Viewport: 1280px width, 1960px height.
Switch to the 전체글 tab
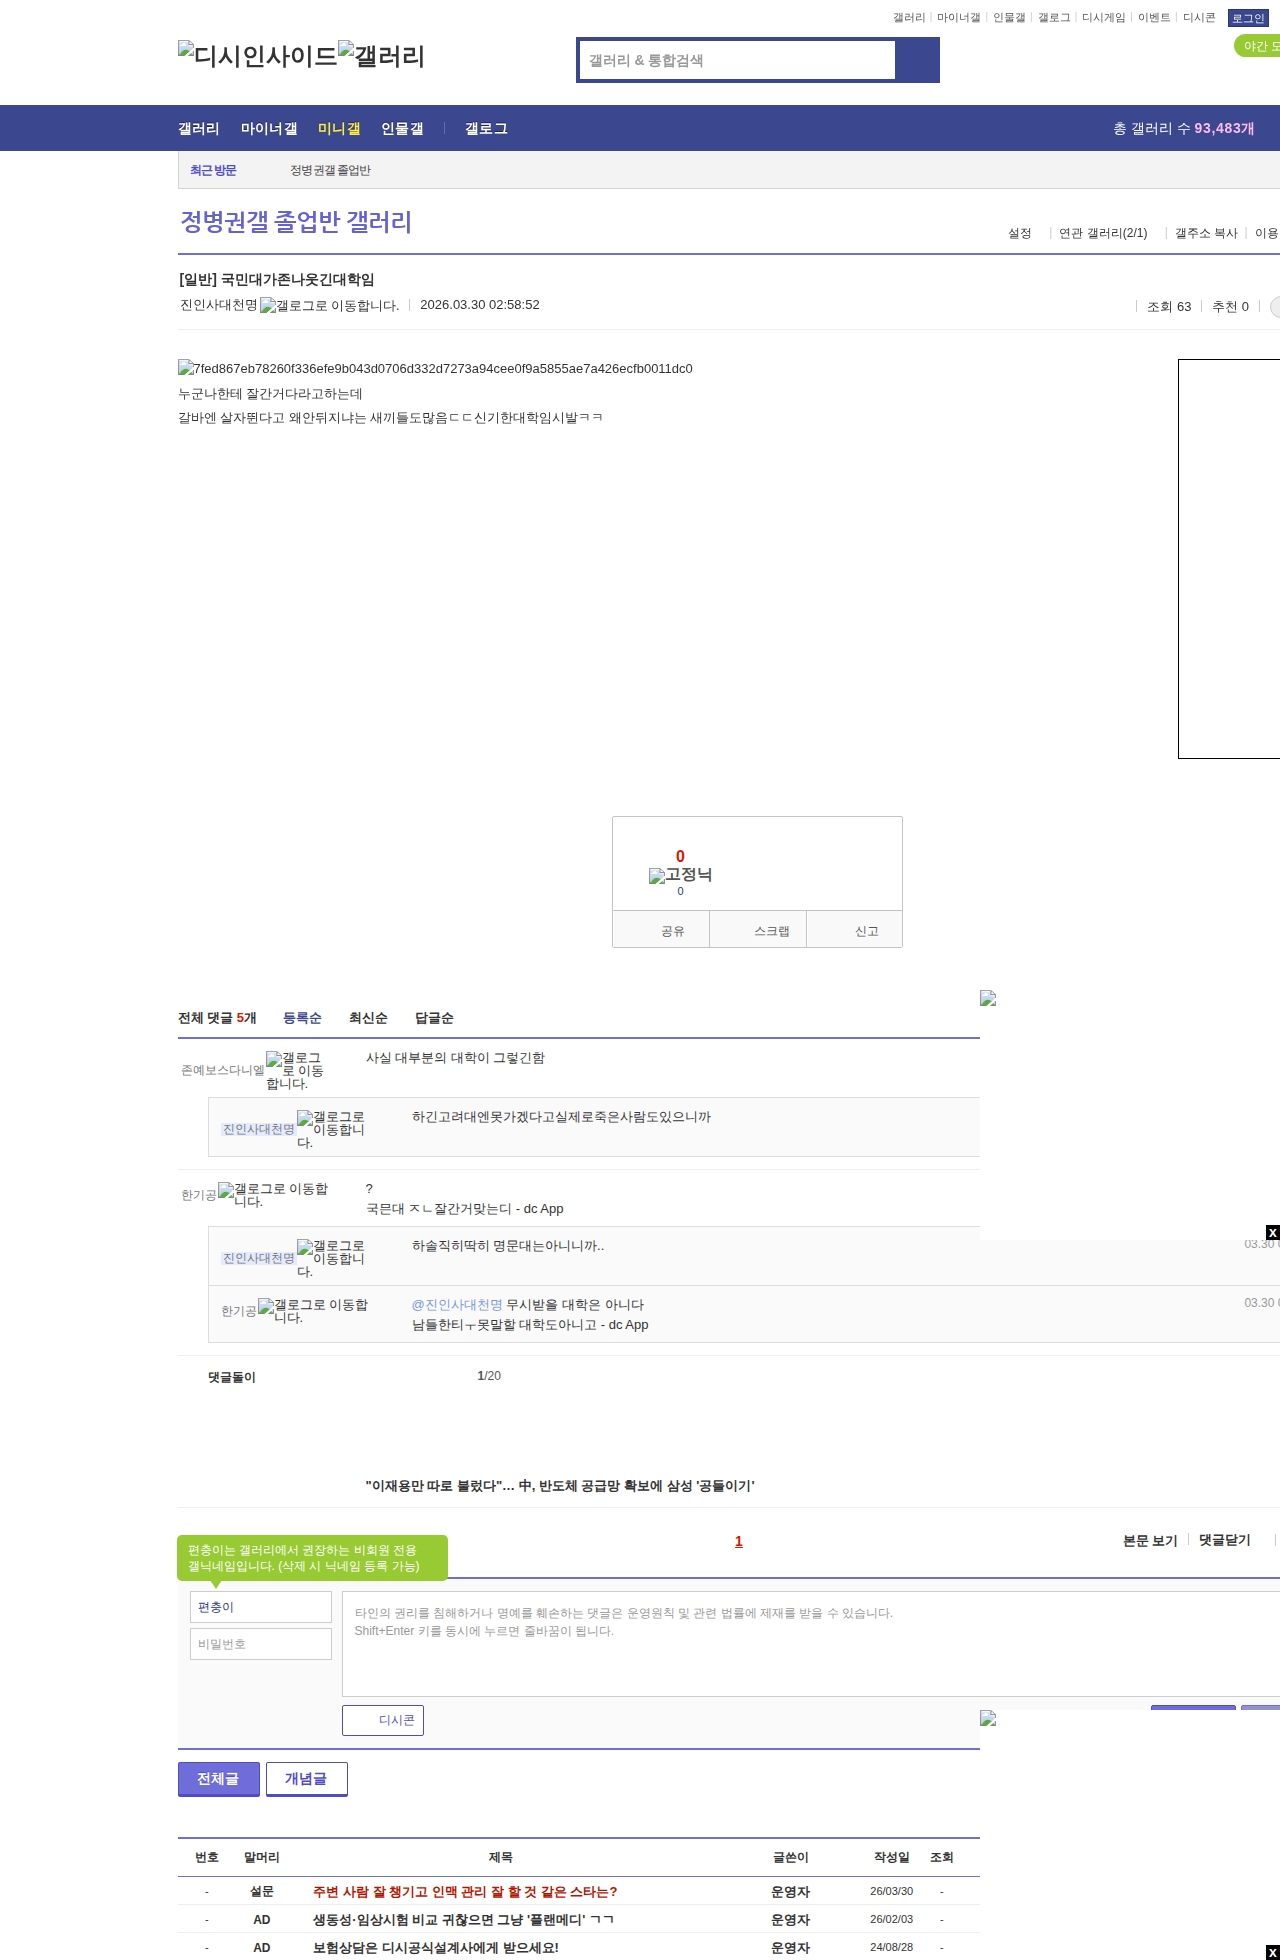point(219,1779)
